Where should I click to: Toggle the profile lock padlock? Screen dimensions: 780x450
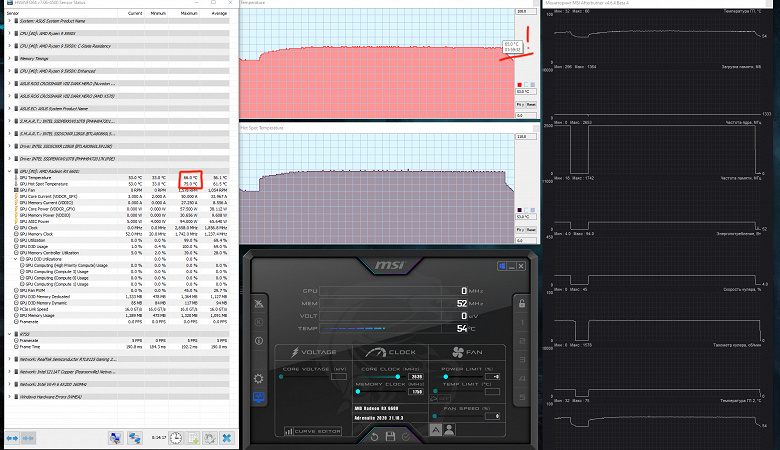(522, 303)
